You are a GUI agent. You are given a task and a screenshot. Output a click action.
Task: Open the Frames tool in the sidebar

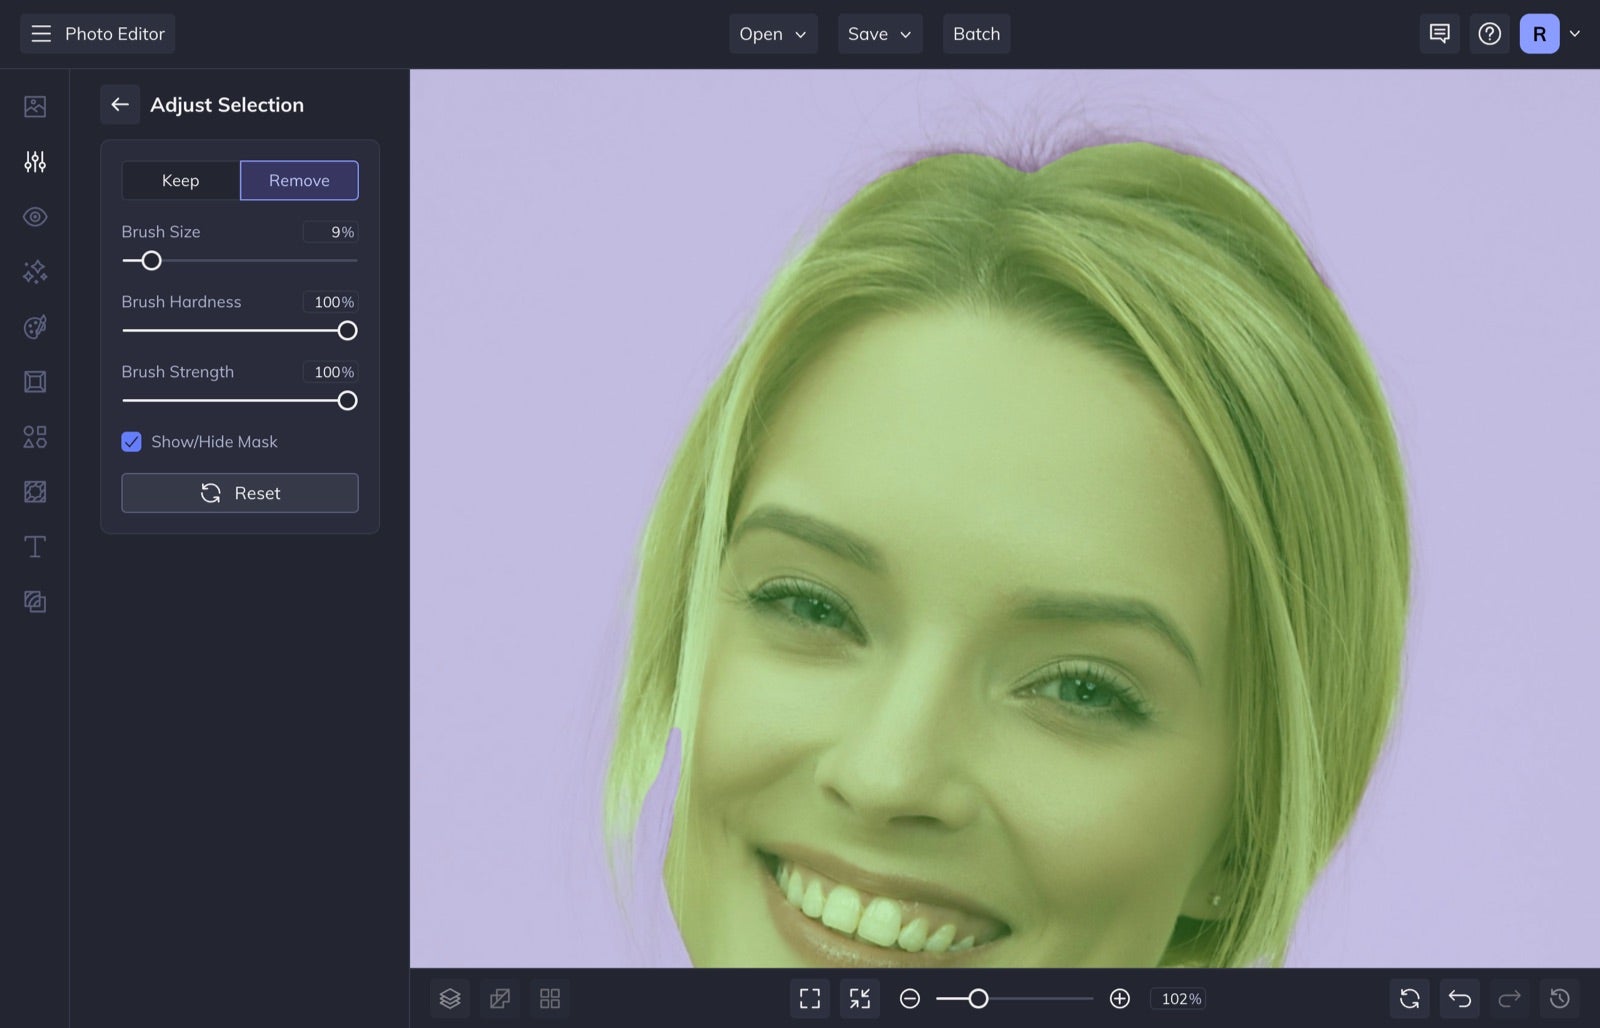(34, 381)
